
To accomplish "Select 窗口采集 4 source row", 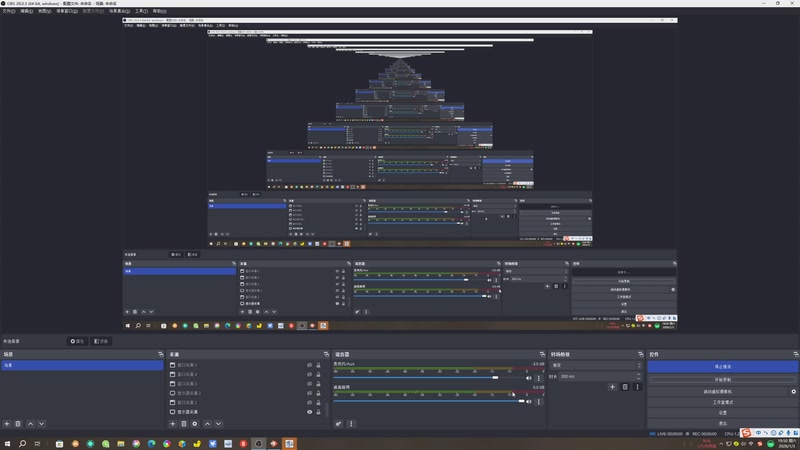I will pyautogui.click(x=245, y=374).
